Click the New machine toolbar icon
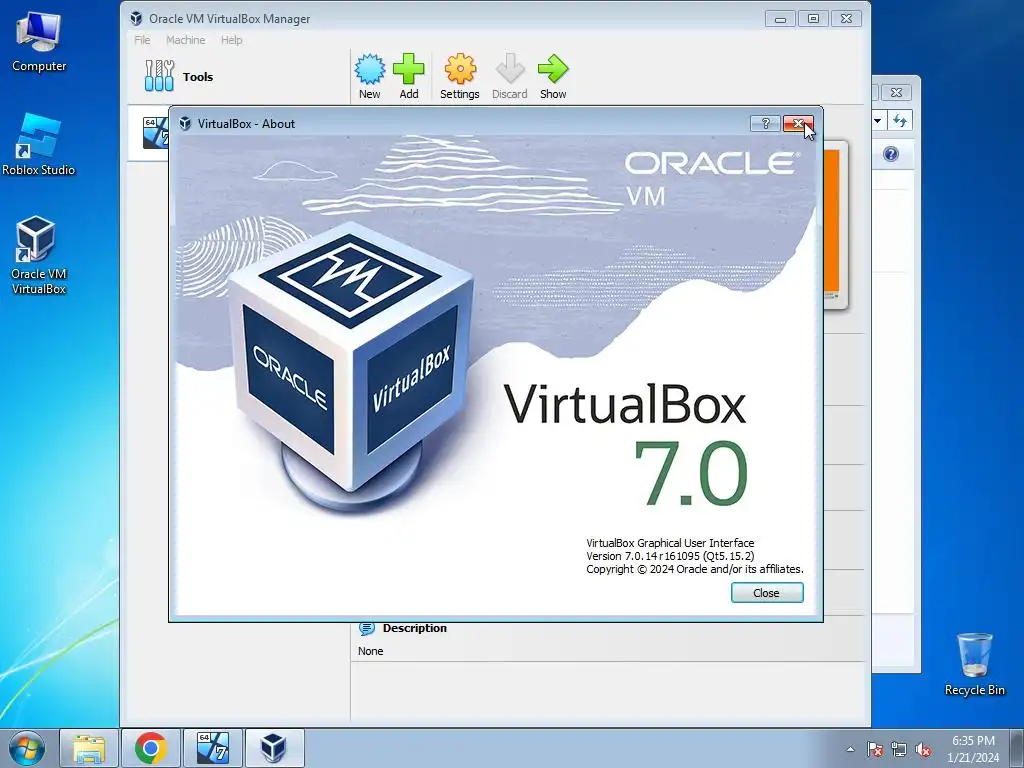Viewport: 1024px width, 768px height. (370, 76)
